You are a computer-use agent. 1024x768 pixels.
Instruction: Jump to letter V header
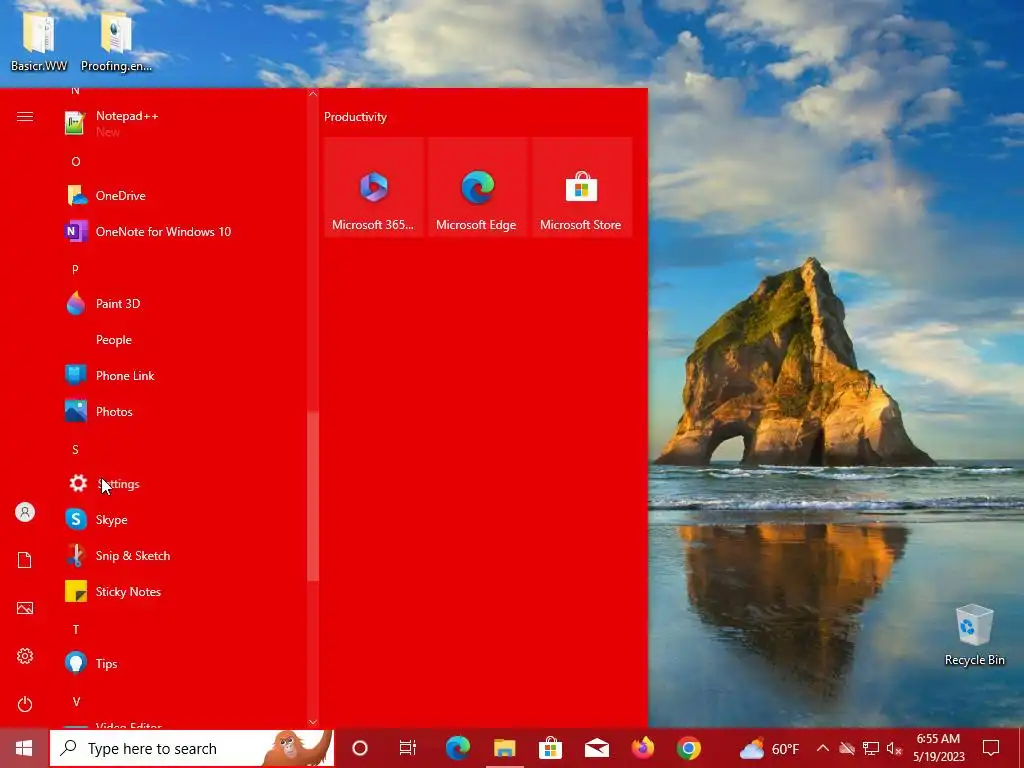point(76,701)
